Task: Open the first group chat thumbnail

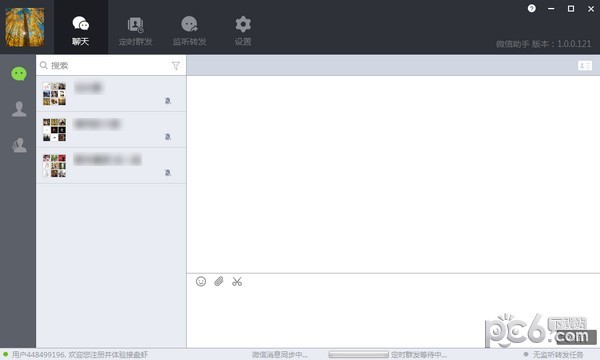Action: [x=54, y=94]
